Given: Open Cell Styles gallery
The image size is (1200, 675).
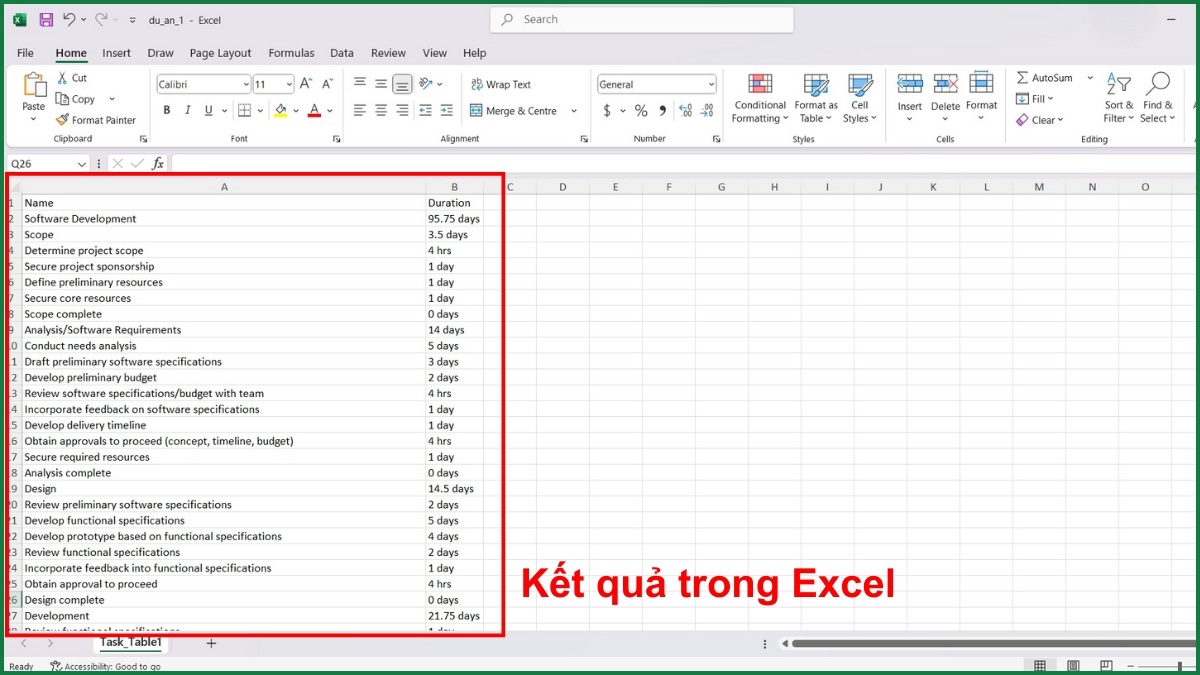Looking at the screenshot, I should (x=860, y=98).
